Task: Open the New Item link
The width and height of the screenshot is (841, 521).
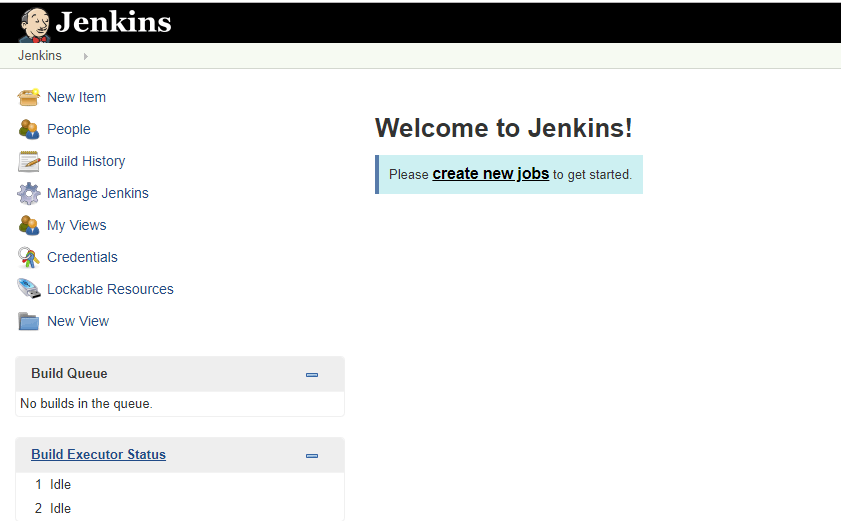Action: click(77, 97)
